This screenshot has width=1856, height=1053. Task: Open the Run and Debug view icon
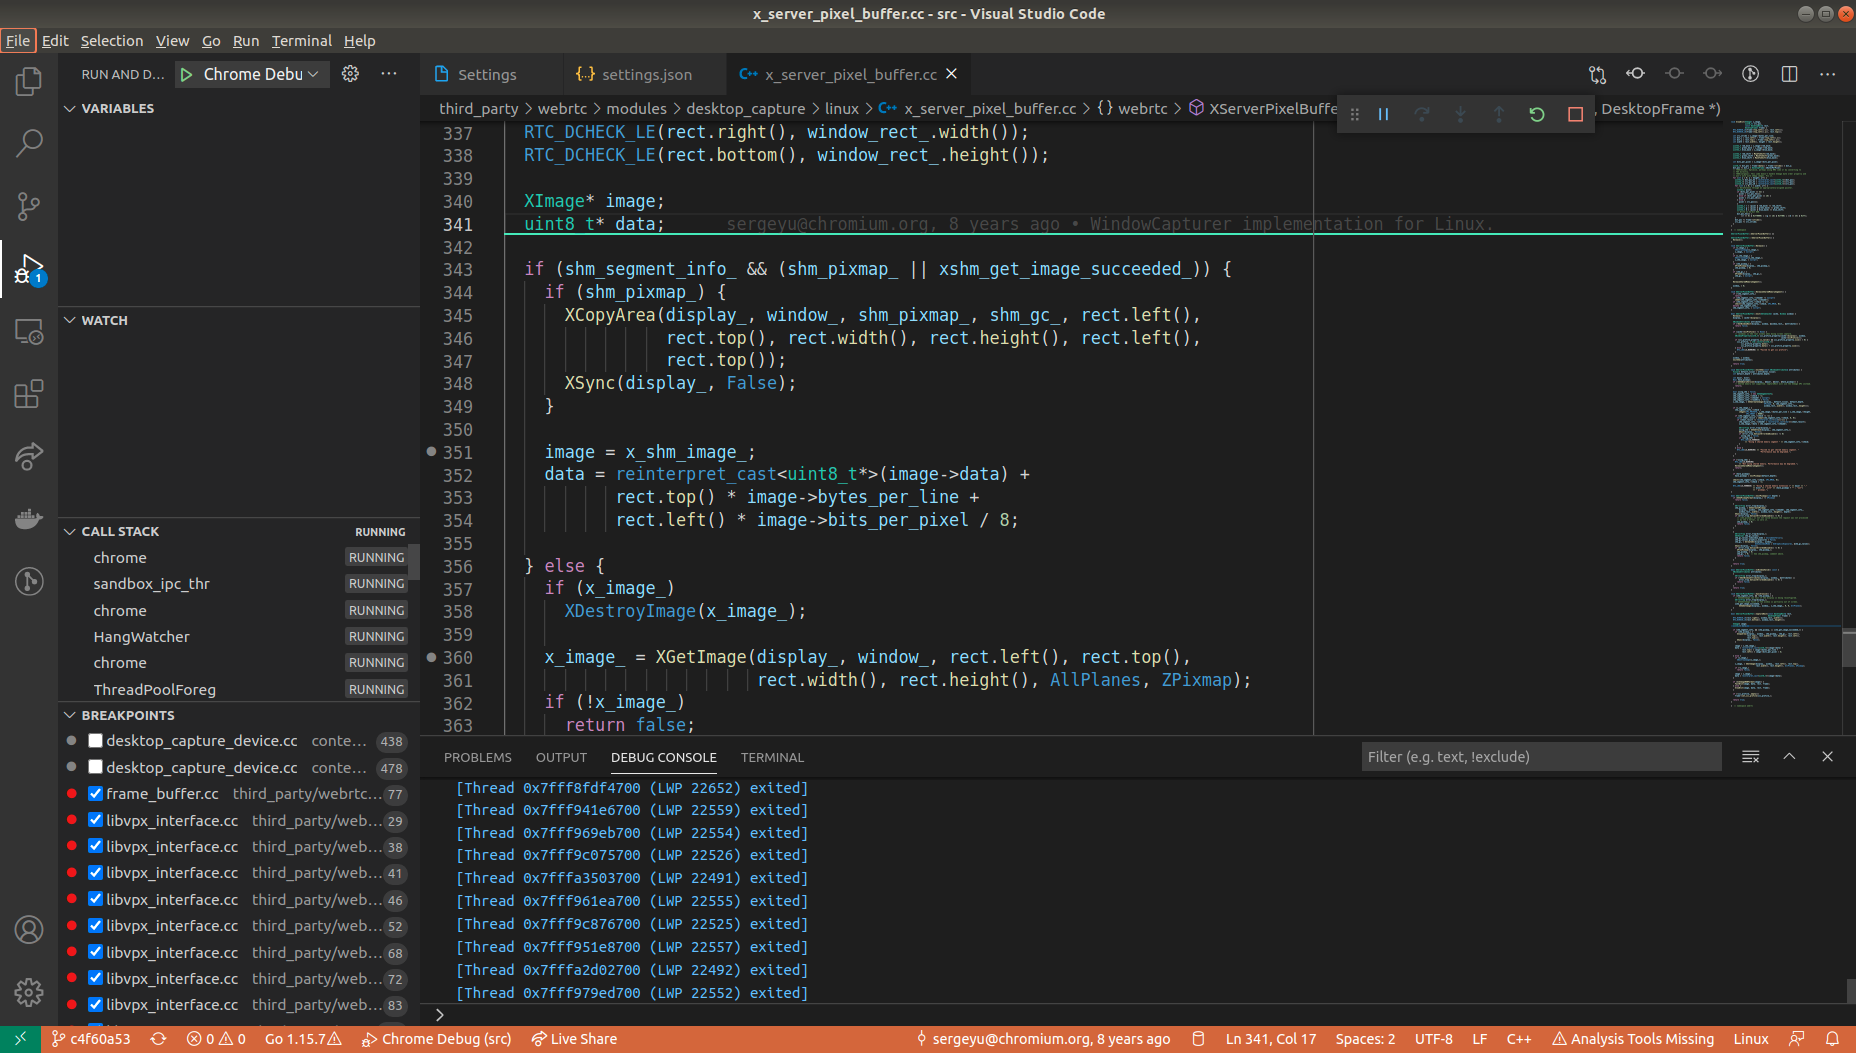29,269
